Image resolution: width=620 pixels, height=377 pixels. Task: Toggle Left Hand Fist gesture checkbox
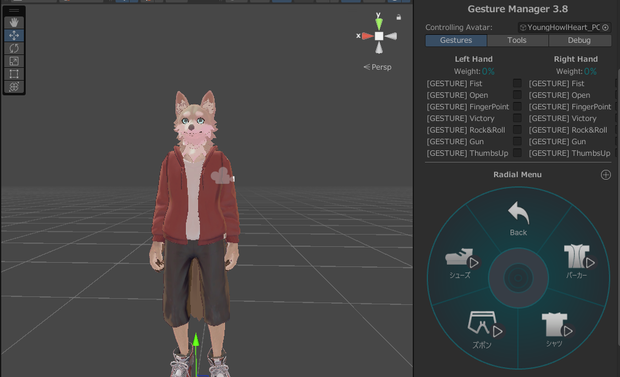tap(517, 83)
